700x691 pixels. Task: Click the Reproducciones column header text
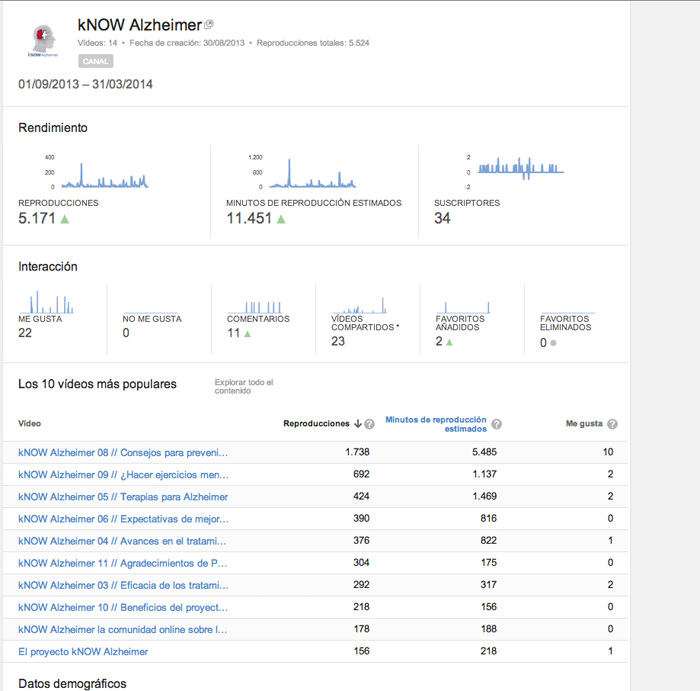(317, 424)
